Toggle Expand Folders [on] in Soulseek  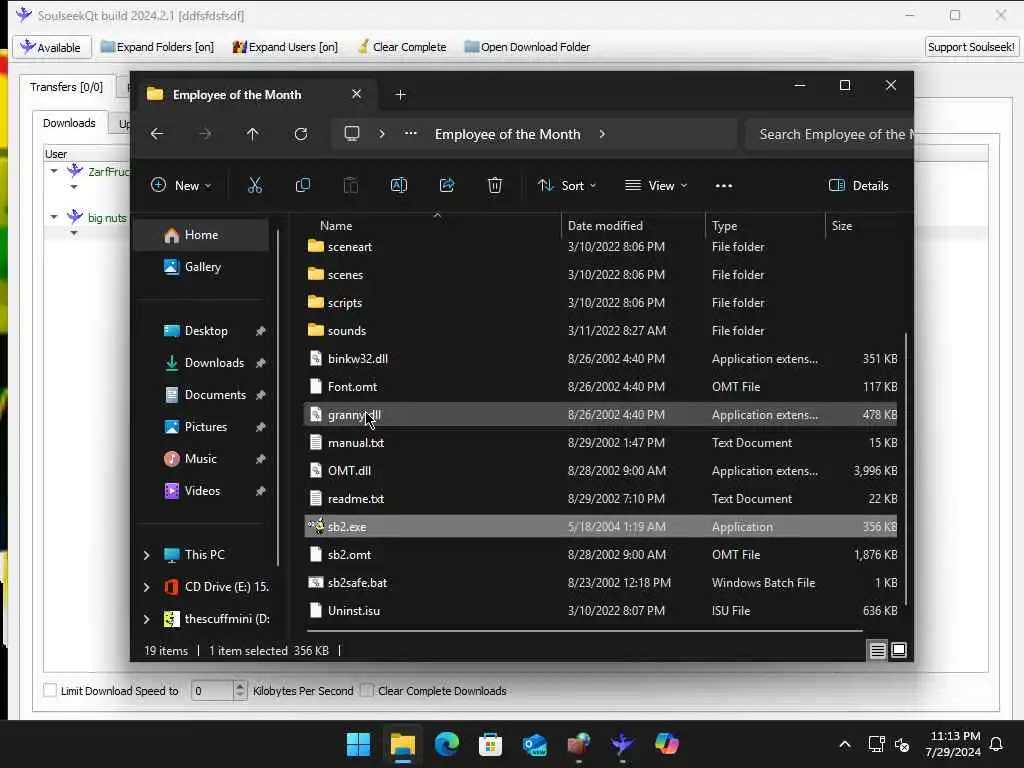pos(157,47)
